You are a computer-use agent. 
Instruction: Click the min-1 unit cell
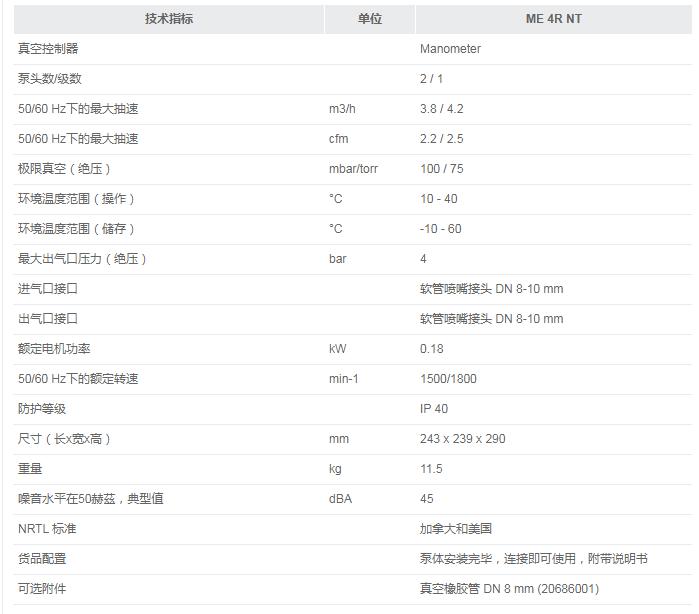[343, 379]
